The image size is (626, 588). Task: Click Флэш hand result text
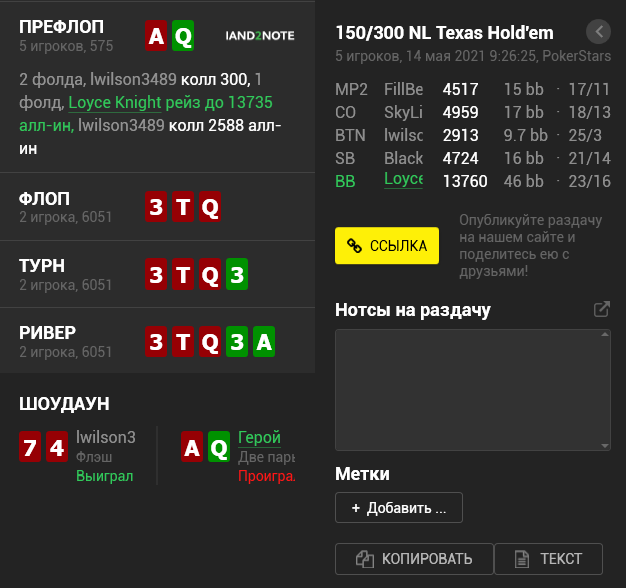coord(94,457)
